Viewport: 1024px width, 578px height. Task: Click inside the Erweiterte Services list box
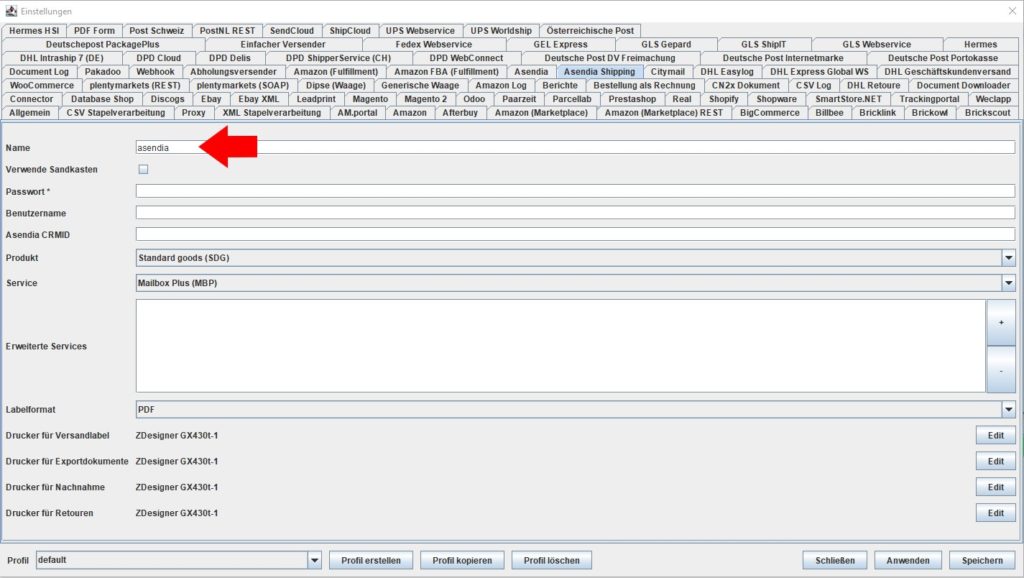click(561, 345)
